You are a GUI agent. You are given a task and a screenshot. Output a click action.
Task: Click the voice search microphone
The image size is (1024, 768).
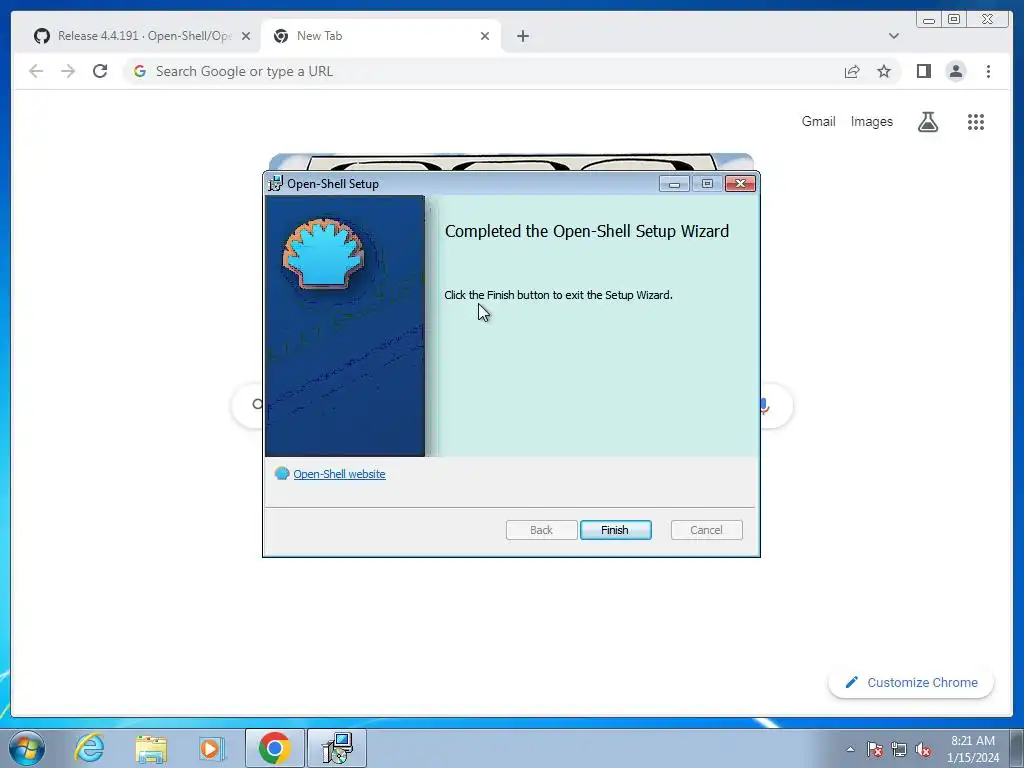[764, 406]
